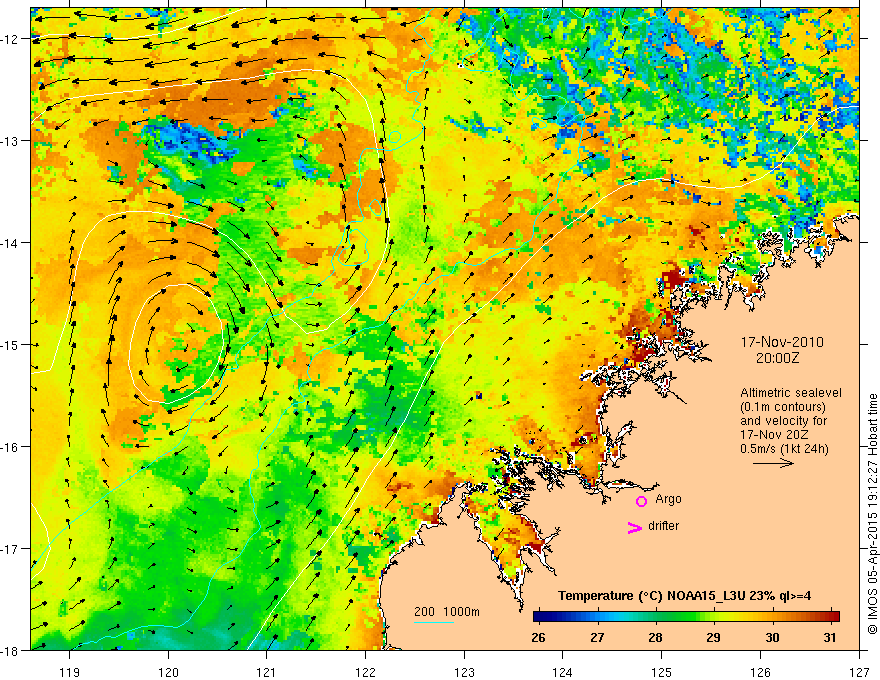Click the 'Altimetric sealevel' caption
The height and width of the screenshot is (680, 880).
(x=791, y=393)
